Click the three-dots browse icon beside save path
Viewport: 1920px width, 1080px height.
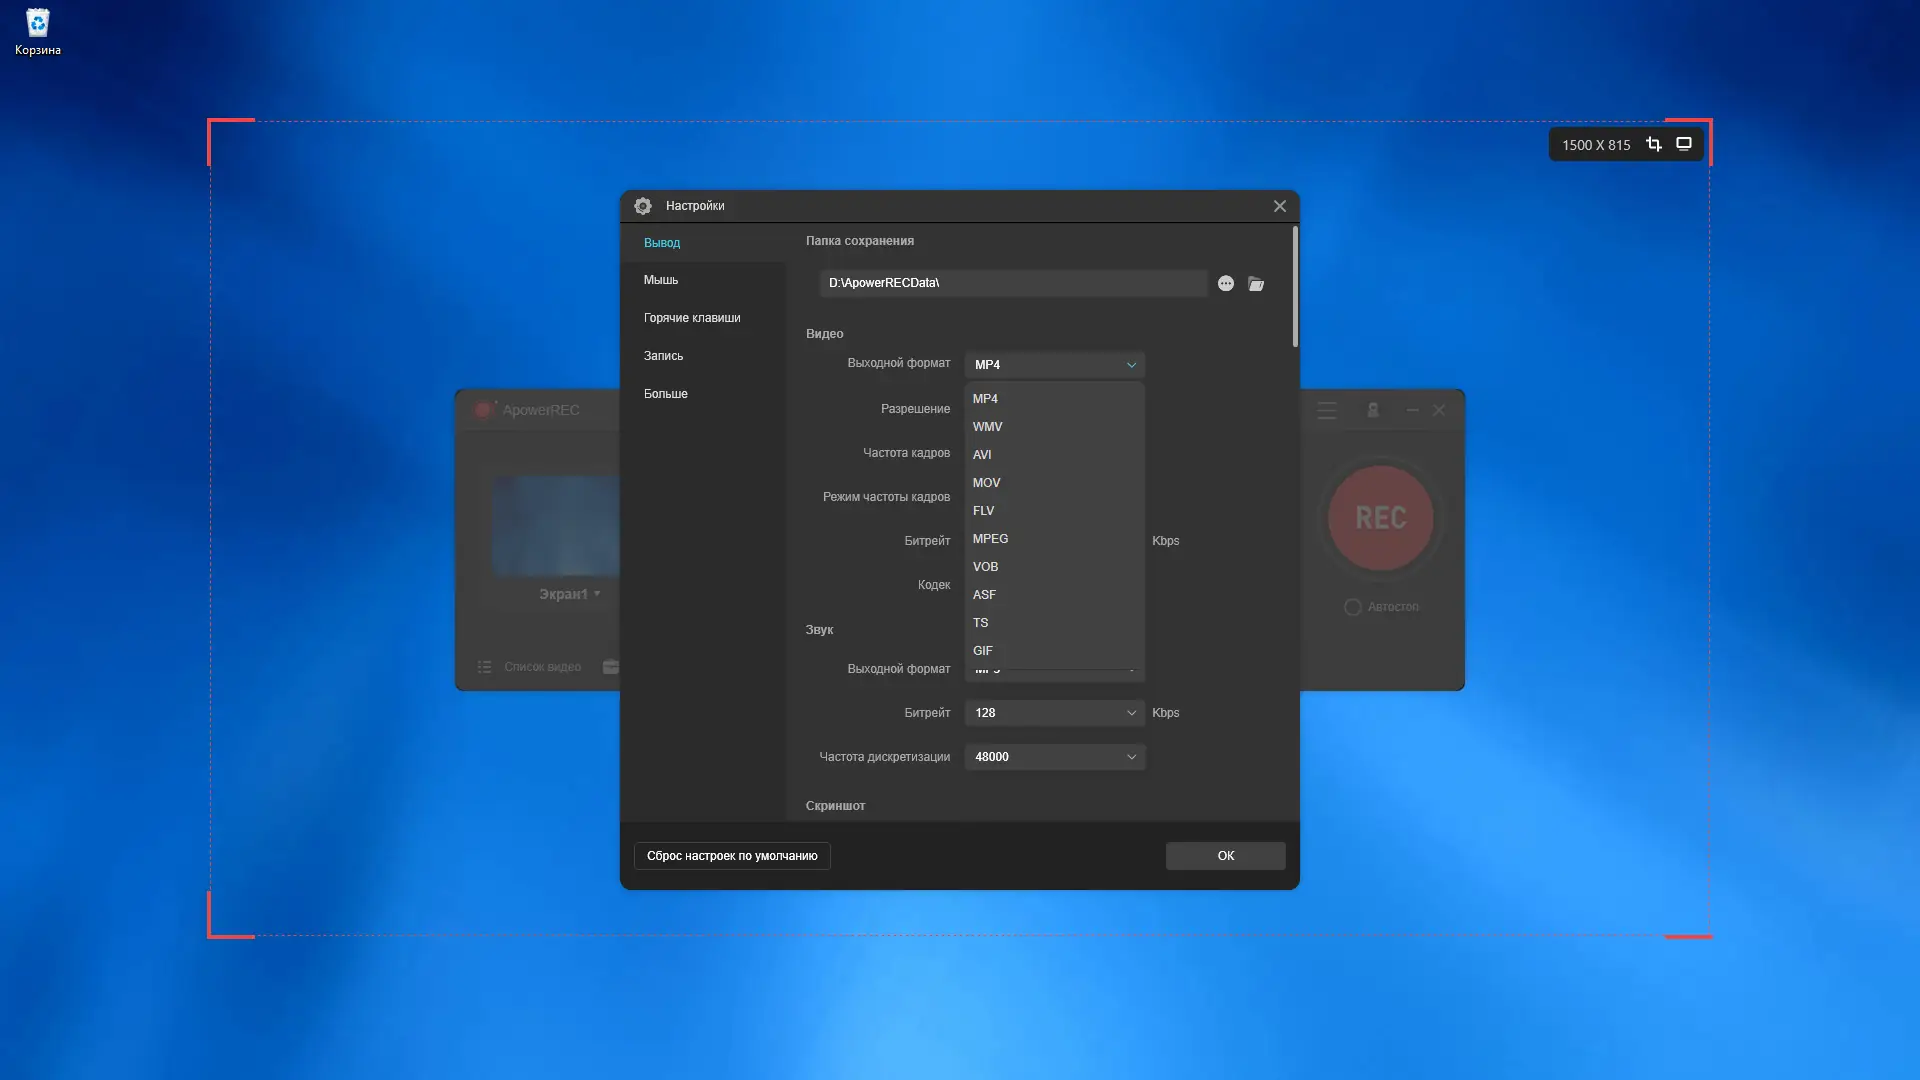(1226, 284)
